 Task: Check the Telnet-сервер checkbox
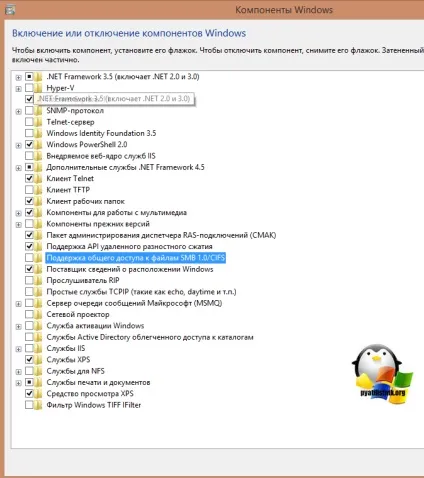(x=29, y=122)
